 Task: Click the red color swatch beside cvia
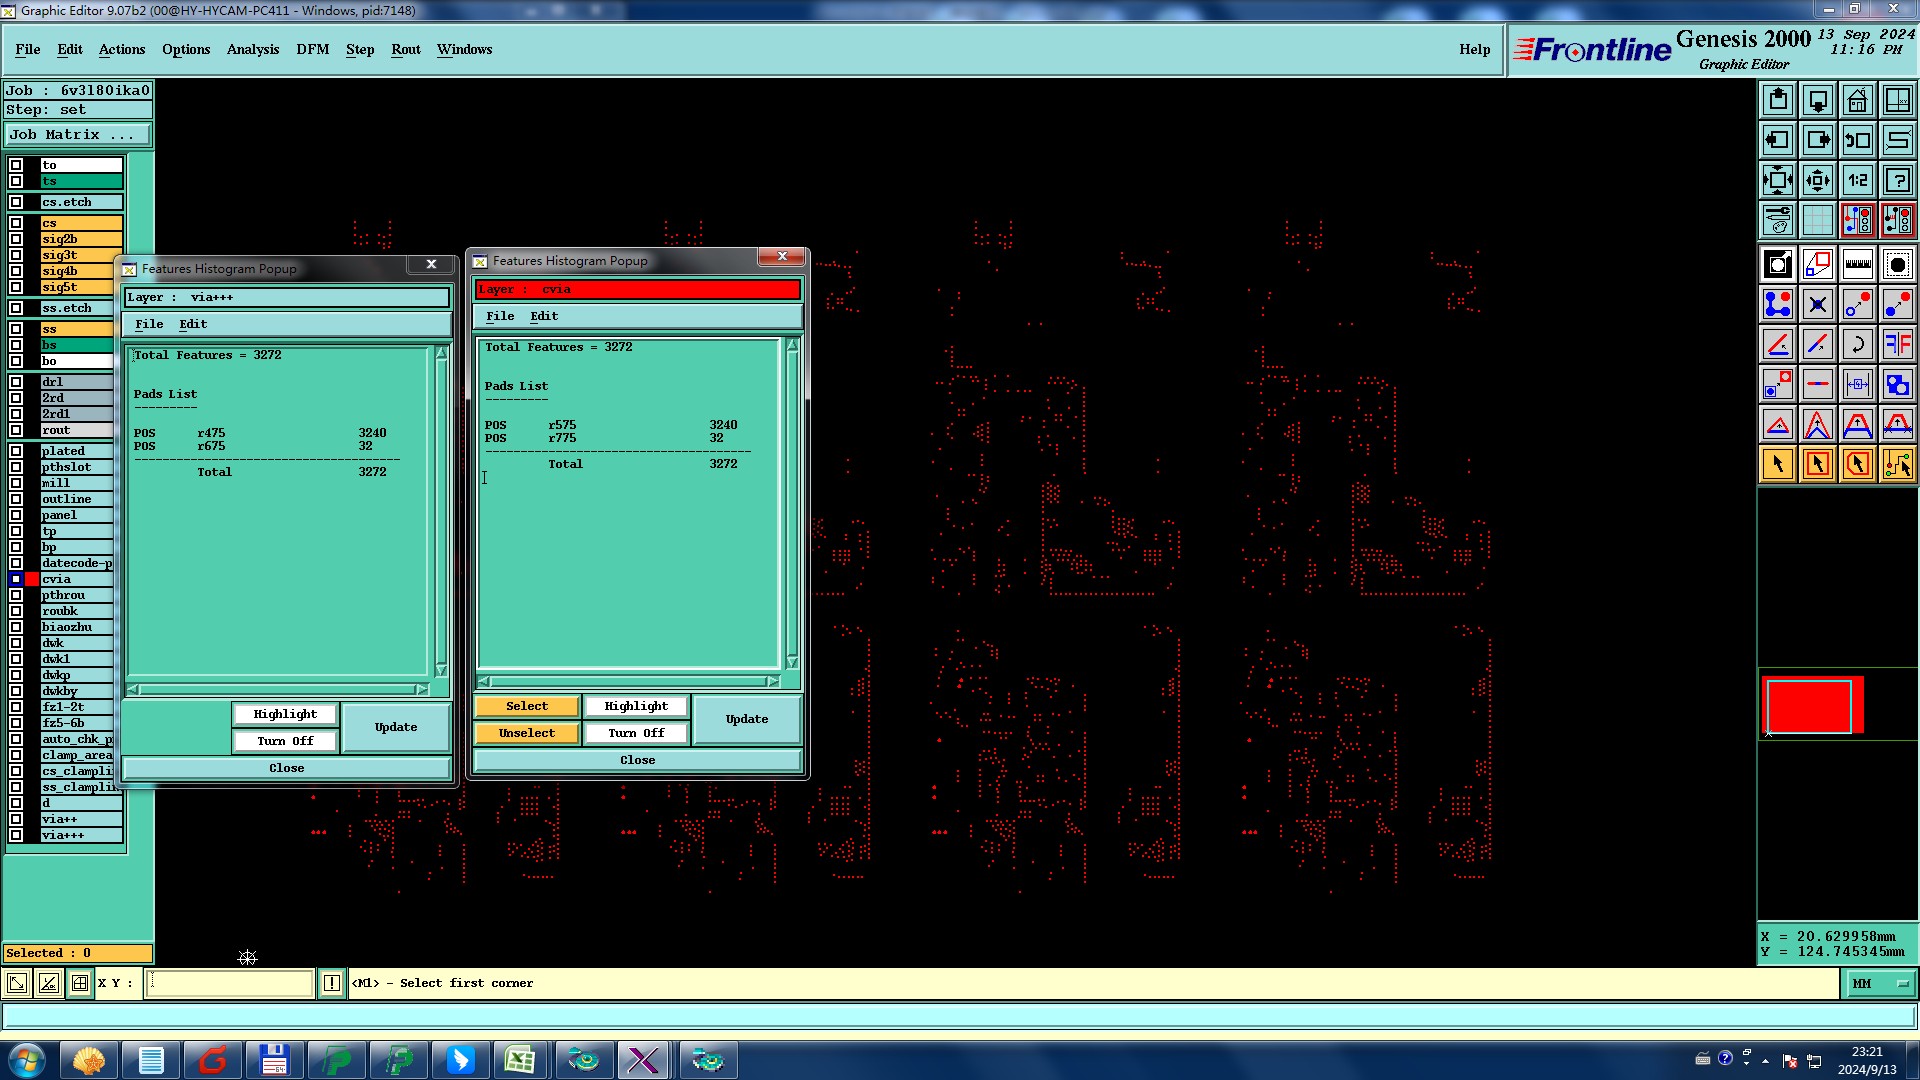click(32, 579)
